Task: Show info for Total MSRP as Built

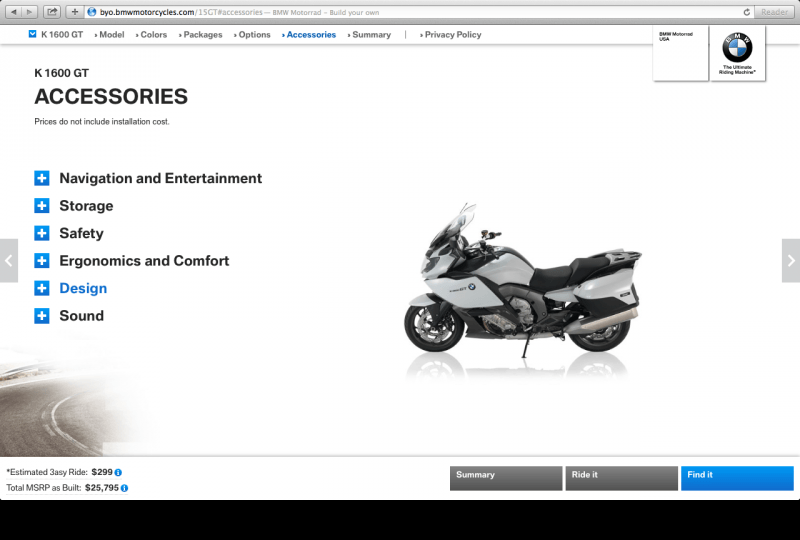Action: point(124,488)
